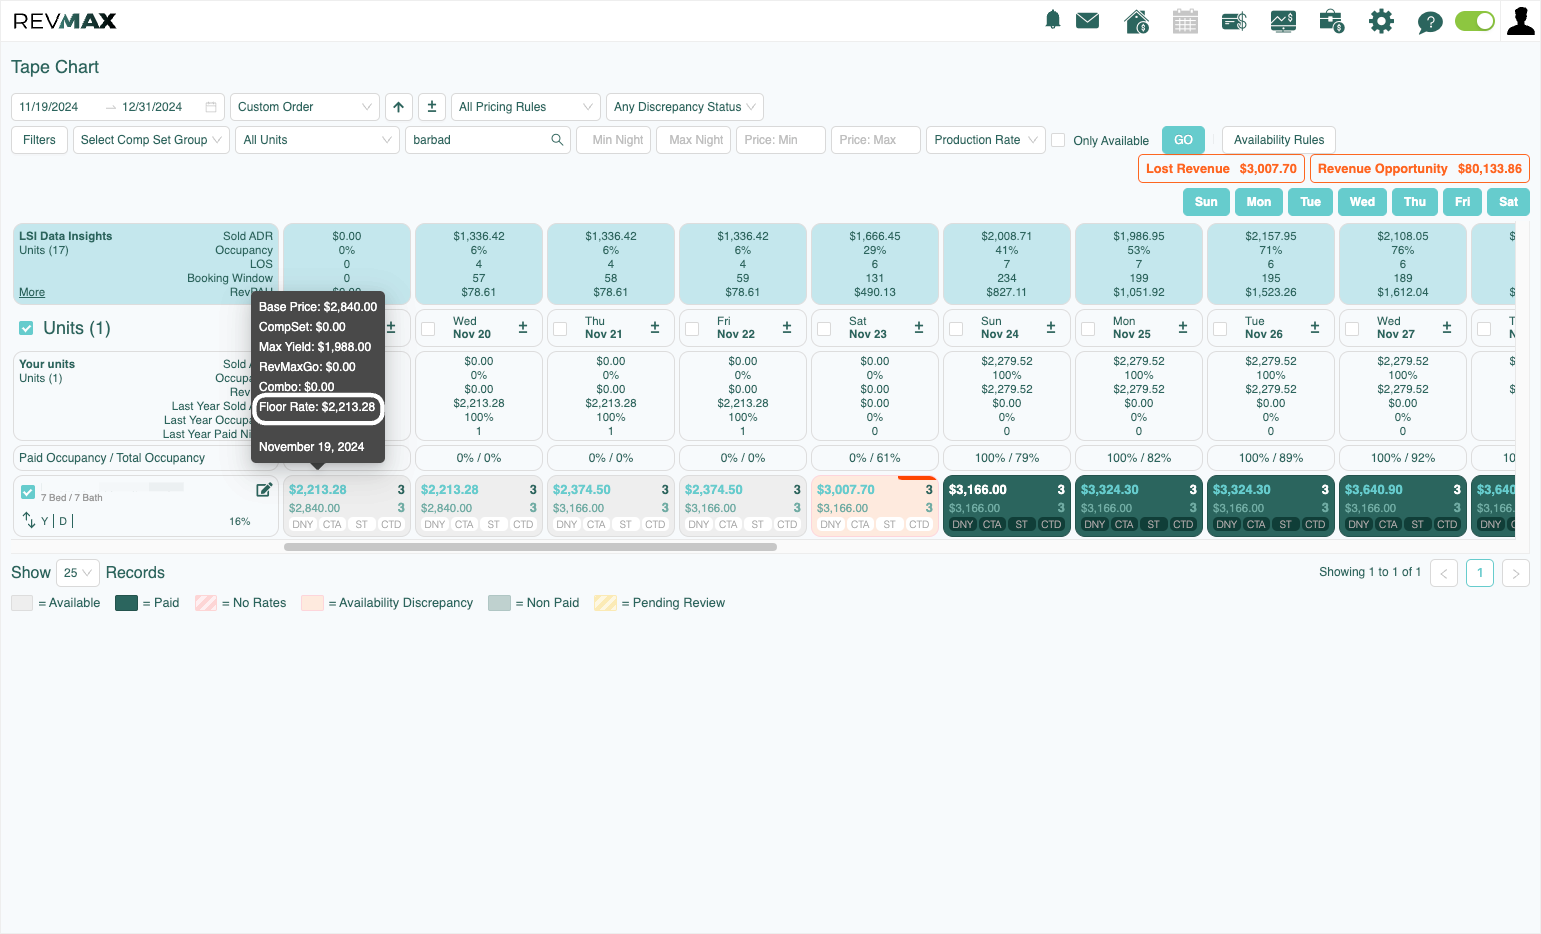Click the horizontal scrollbar under tape chart

coord(530,547)
